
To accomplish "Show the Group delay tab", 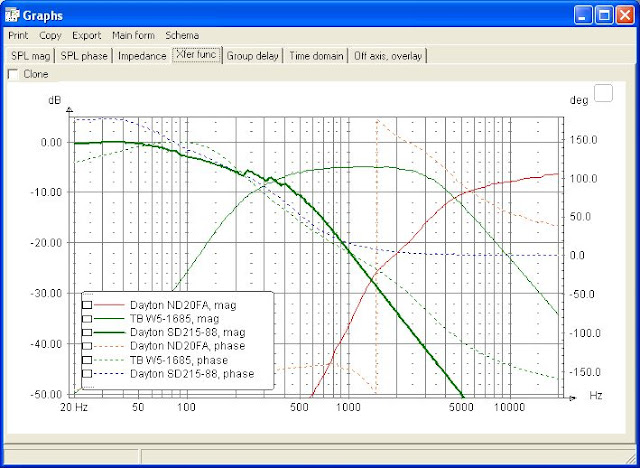I will 253,56.
